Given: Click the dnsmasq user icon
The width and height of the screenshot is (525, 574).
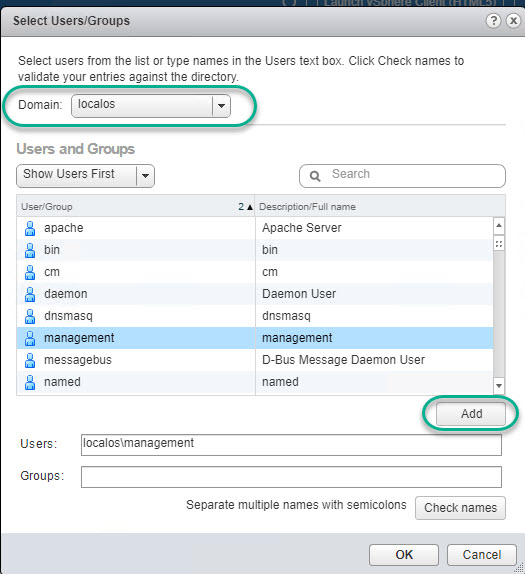Looking at the screenshot, I should pos(30,316).
